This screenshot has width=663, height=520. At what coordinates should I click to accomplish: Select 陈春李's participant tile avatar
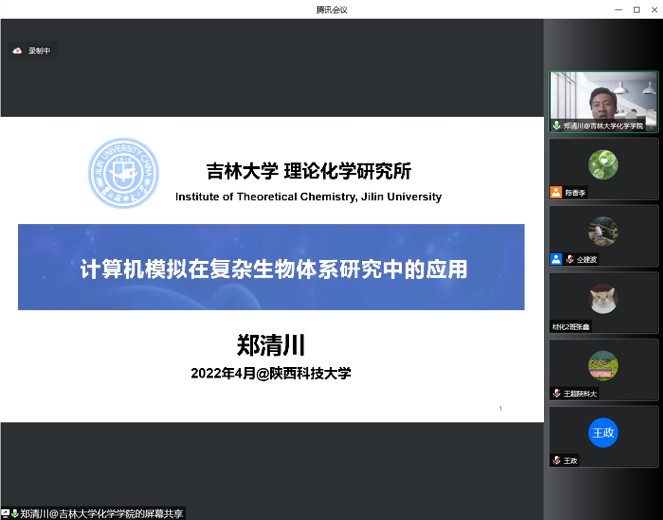[603, 163]
